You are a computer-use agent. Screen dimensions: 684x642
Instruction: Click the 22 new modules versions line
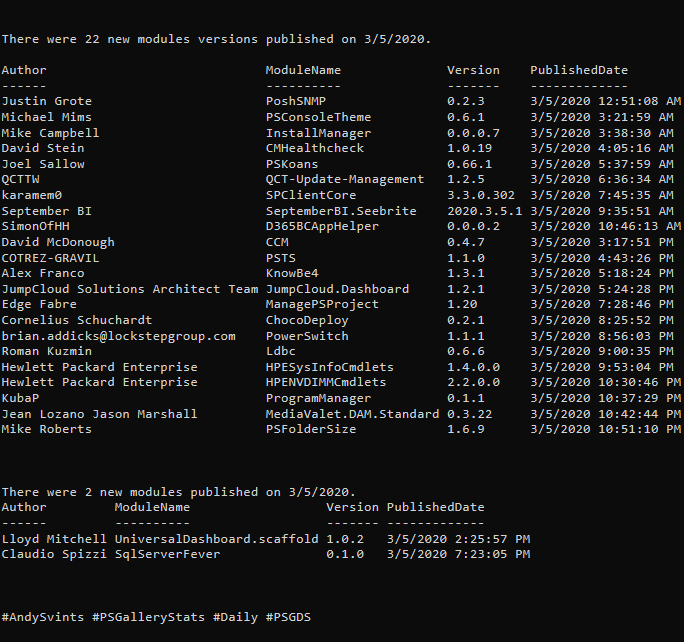pos(216,39)
